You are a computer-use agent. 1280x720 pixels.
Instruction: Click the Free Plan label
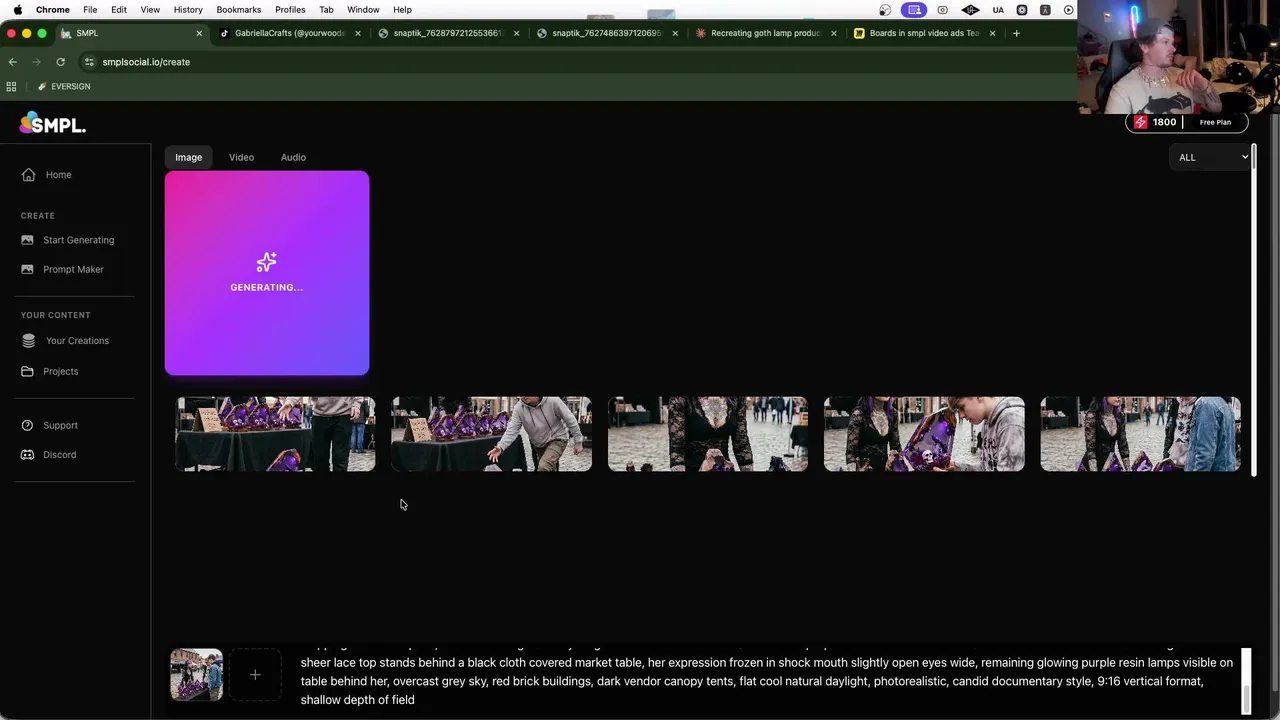click(x=1215, y=122)
